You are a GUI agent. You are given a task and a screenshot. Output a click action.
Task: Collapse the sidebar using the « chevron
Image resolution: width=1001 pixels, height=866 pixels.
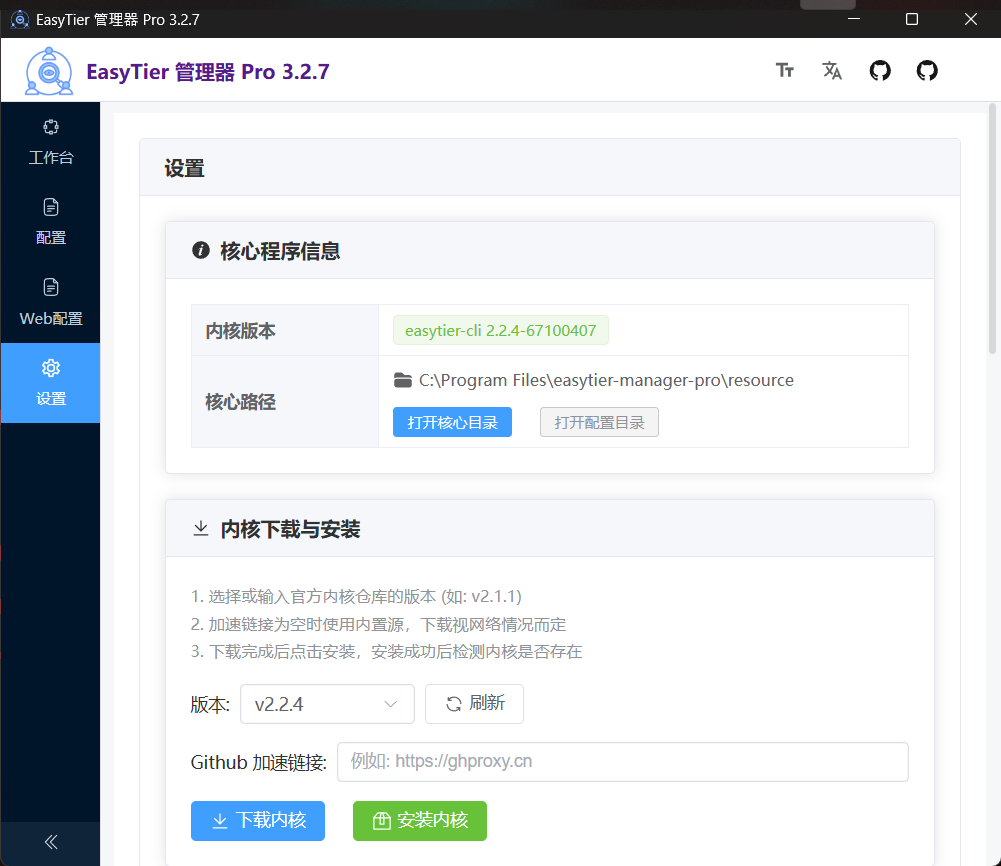click(x=50, y=843)
